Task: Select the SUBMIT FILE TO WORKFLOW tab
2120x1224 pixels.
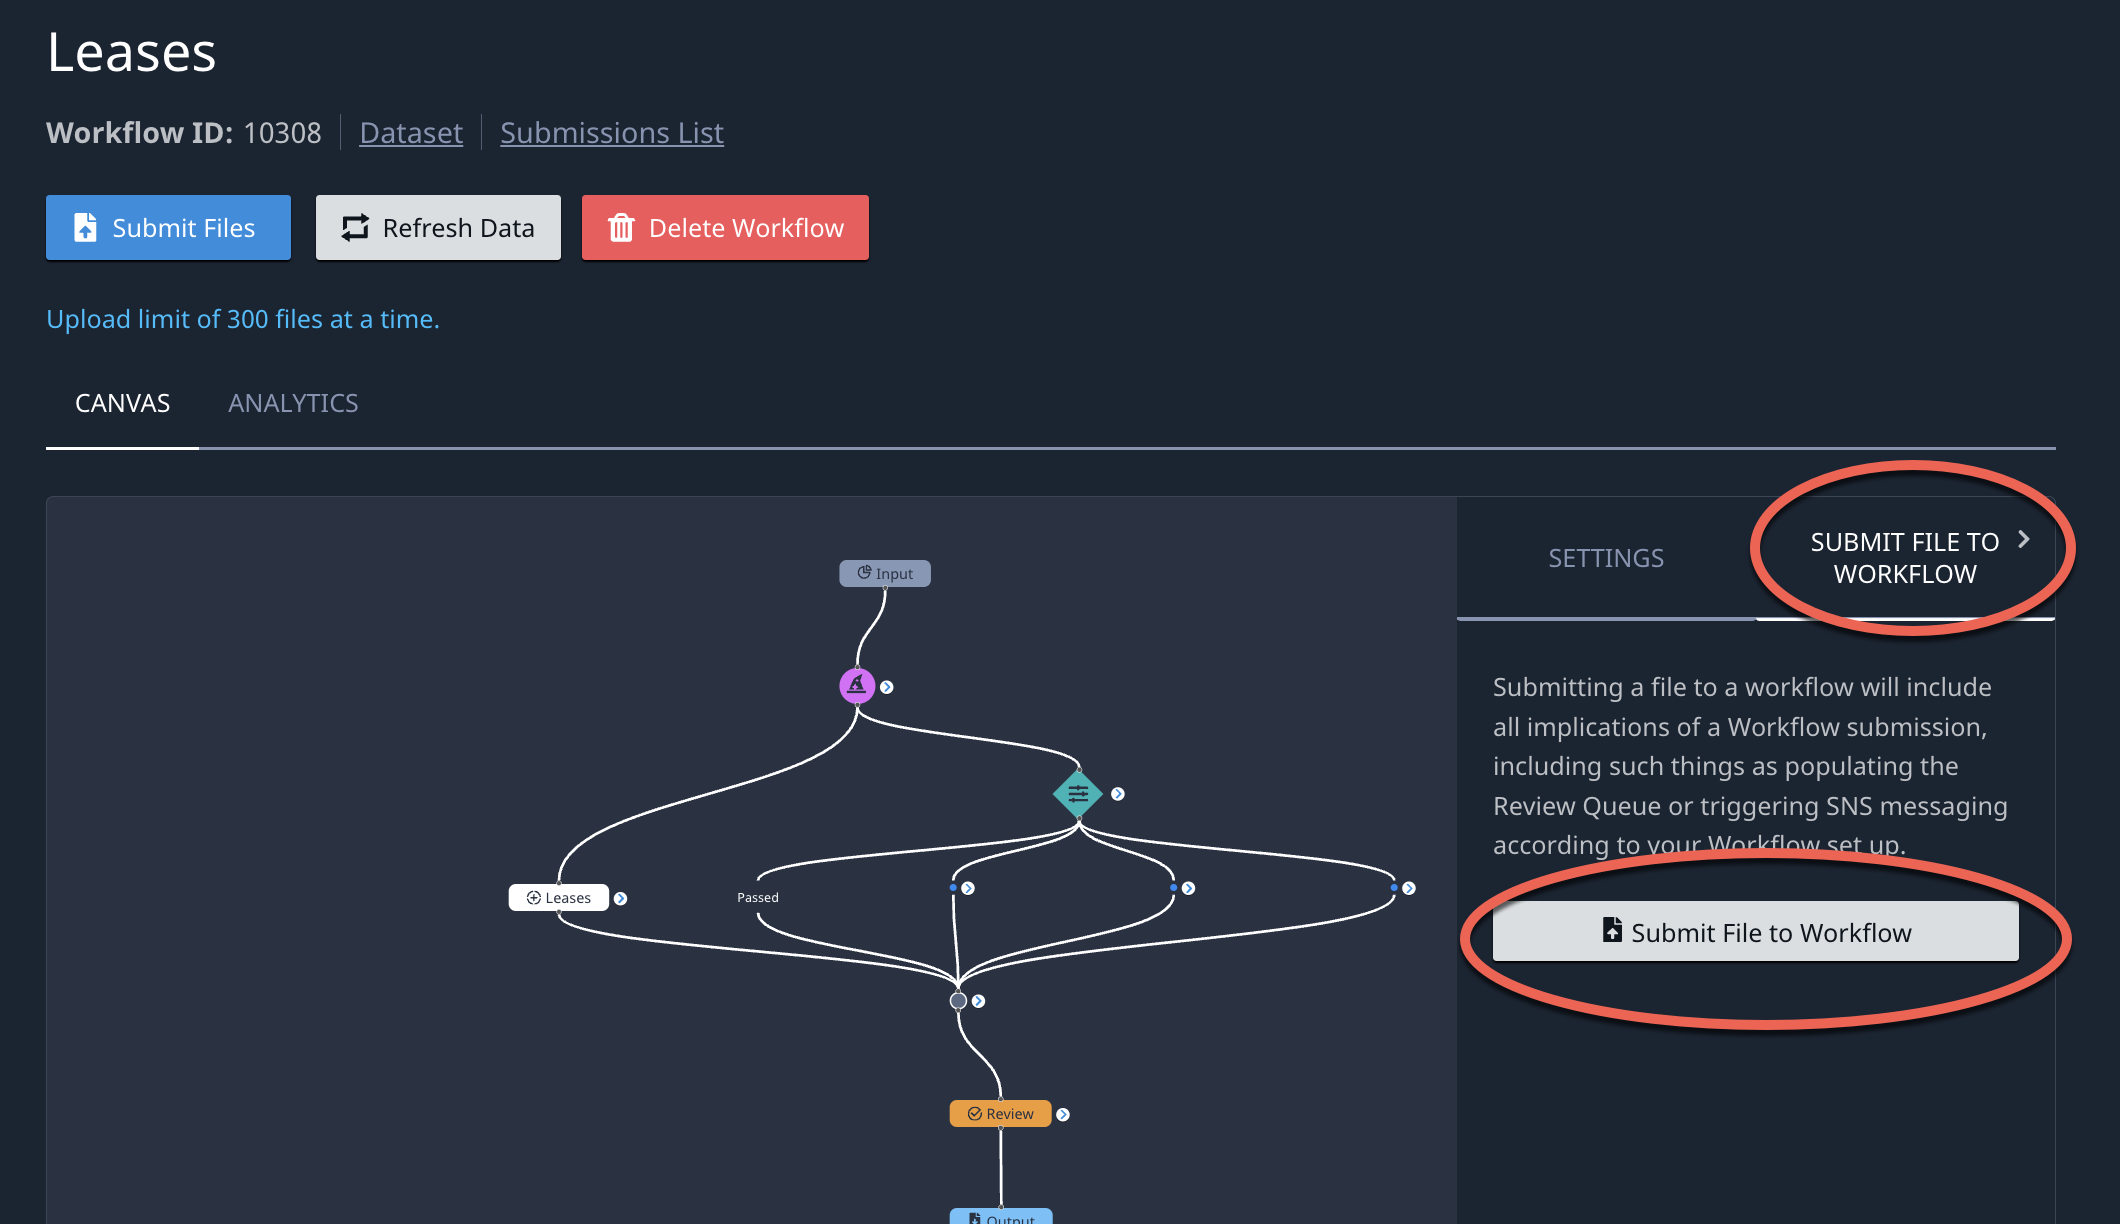Action: point(1905,558)
